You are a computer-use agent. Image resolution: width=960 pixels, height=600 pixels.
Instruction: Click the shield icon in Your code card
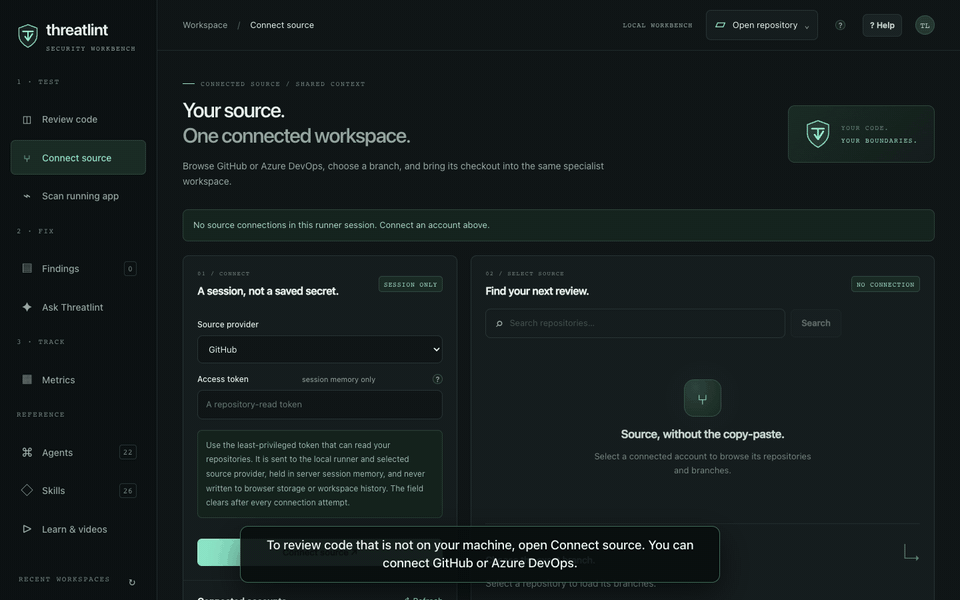(x=818, y=134)
